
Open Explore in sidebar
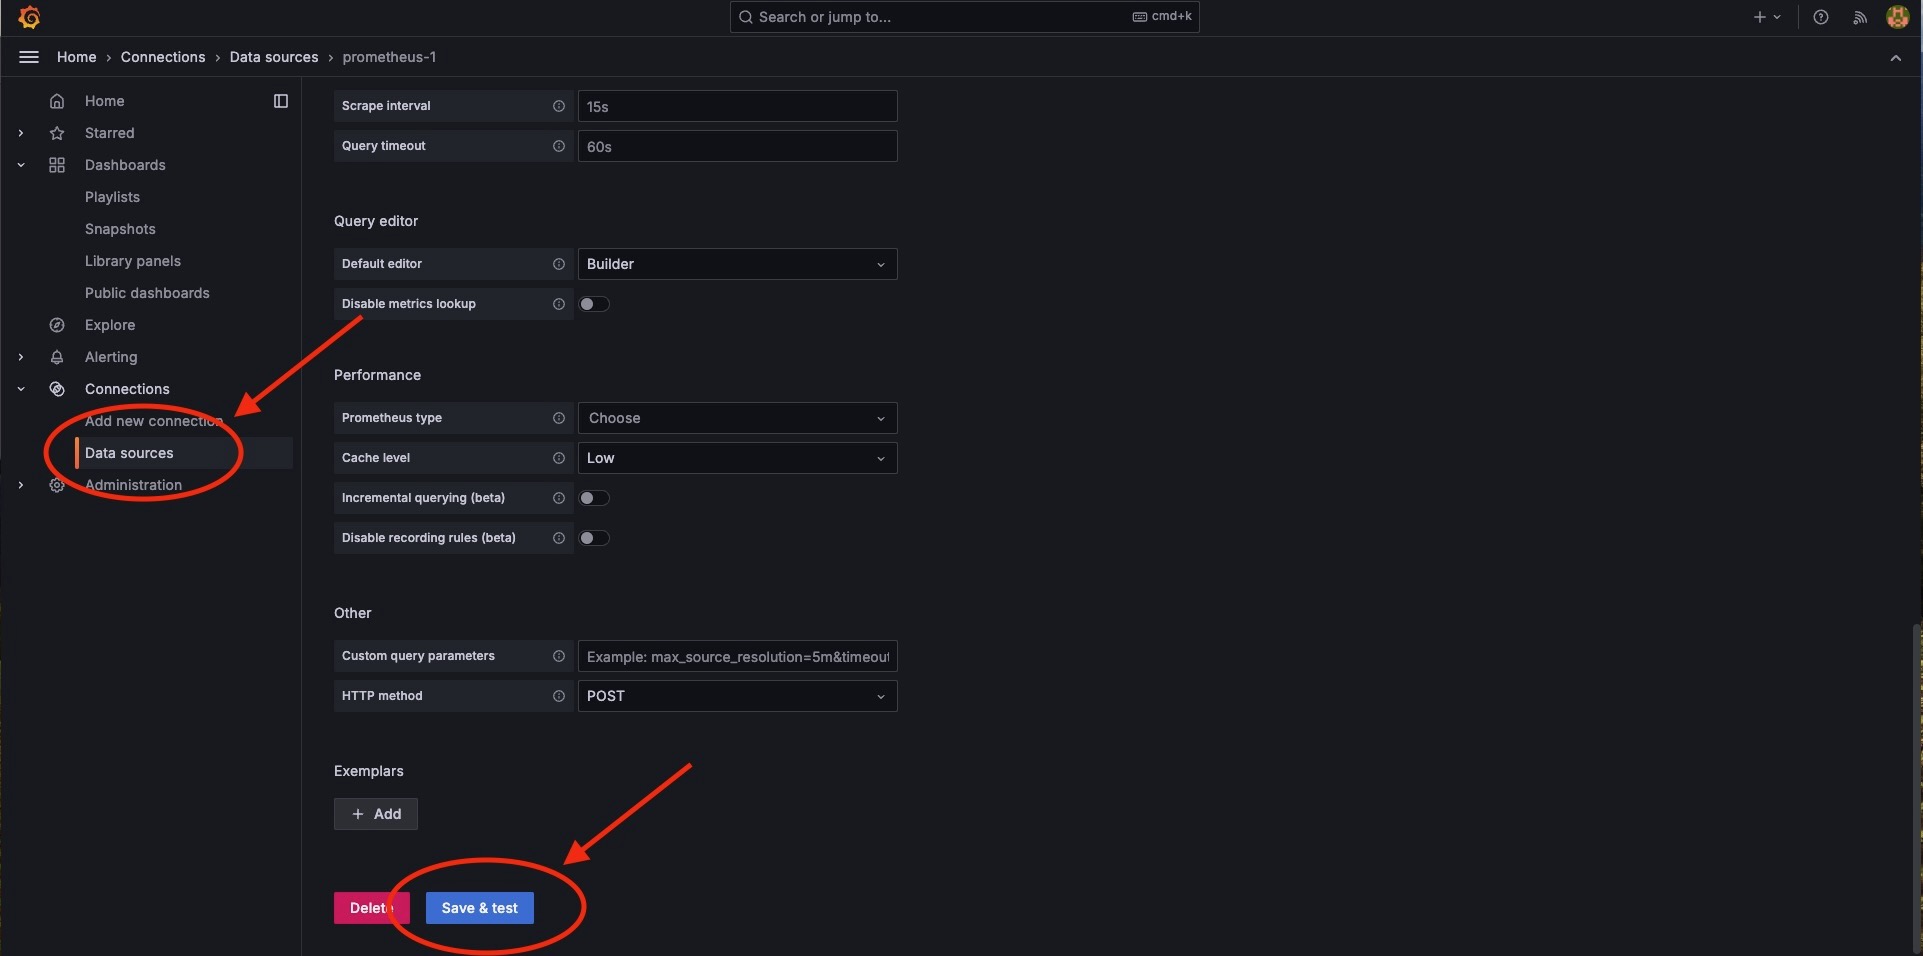point(110,325)
